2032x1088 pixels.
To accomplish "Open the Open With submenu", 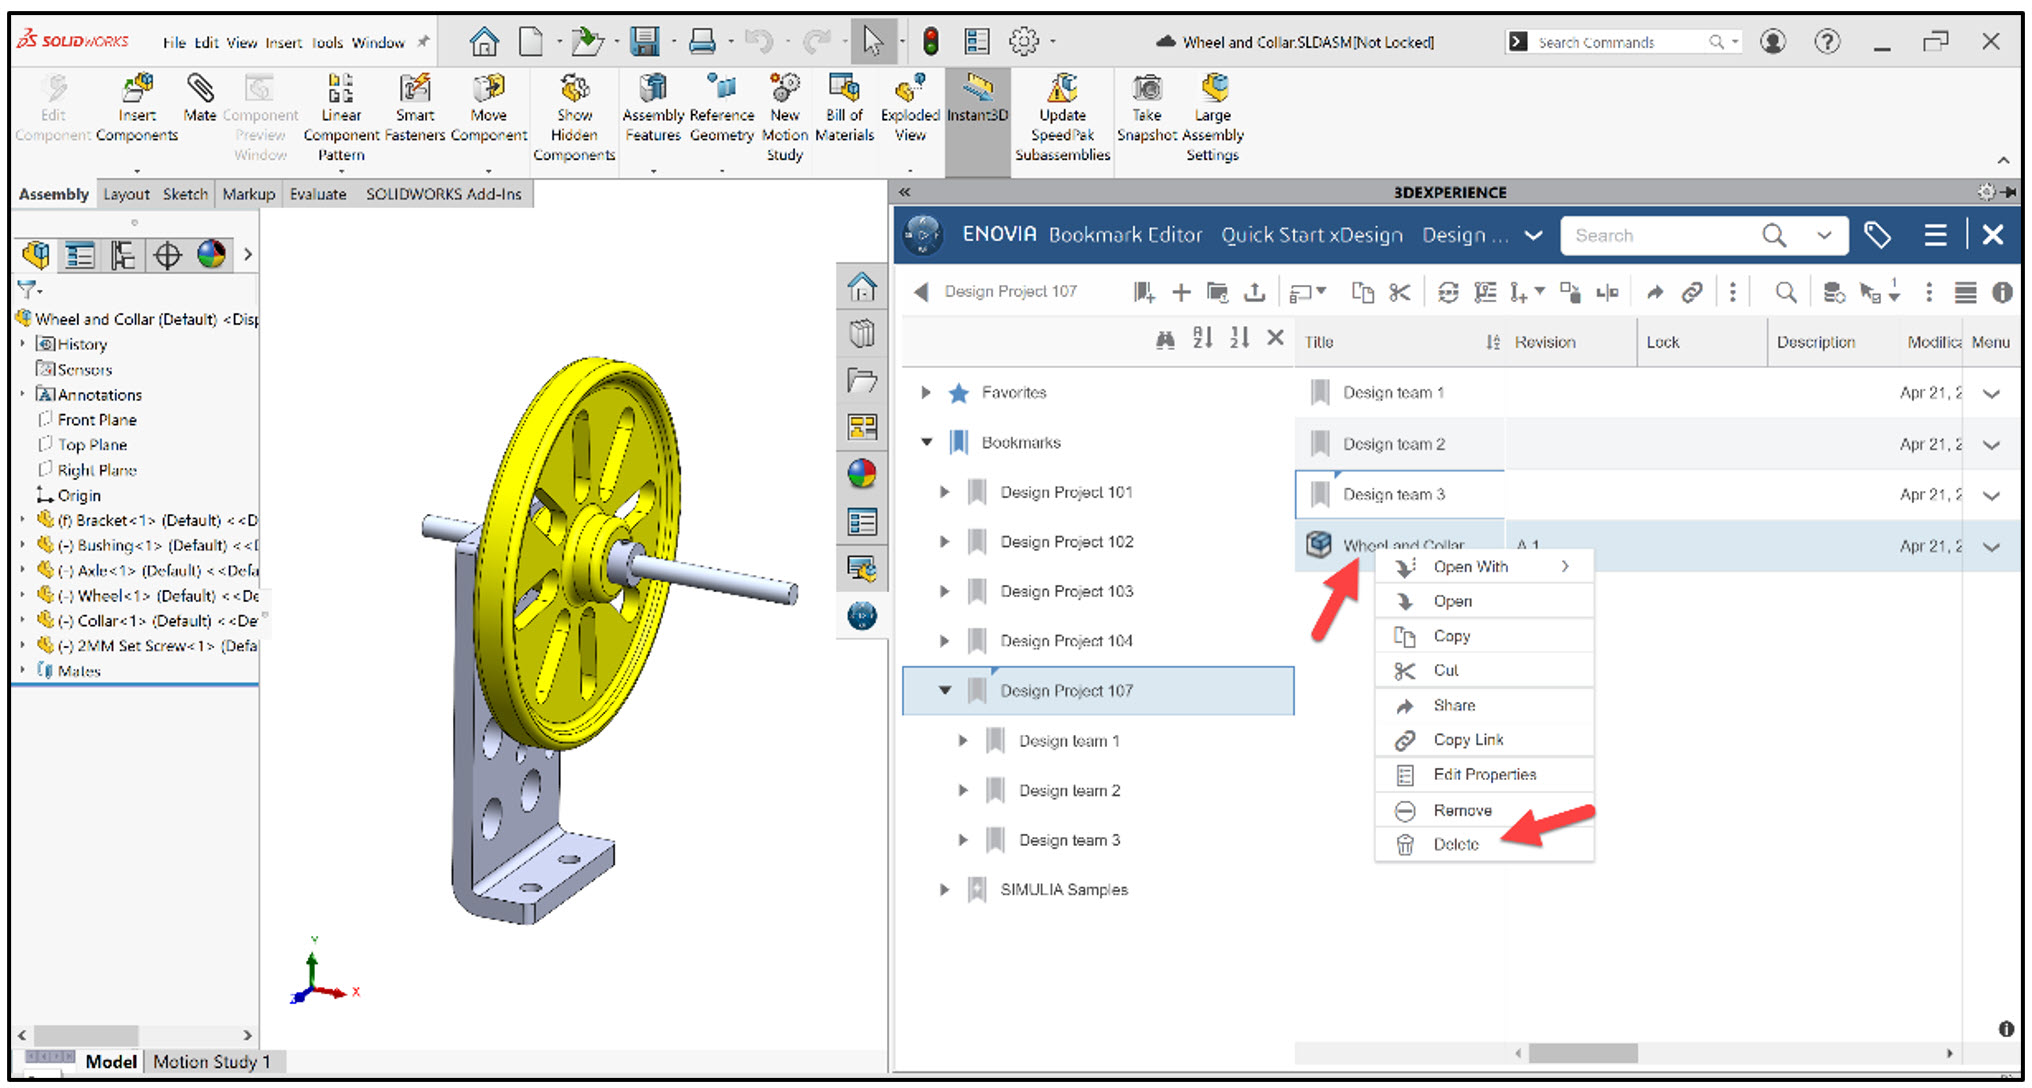I will pyautogui.click(x=1471, y=566).
